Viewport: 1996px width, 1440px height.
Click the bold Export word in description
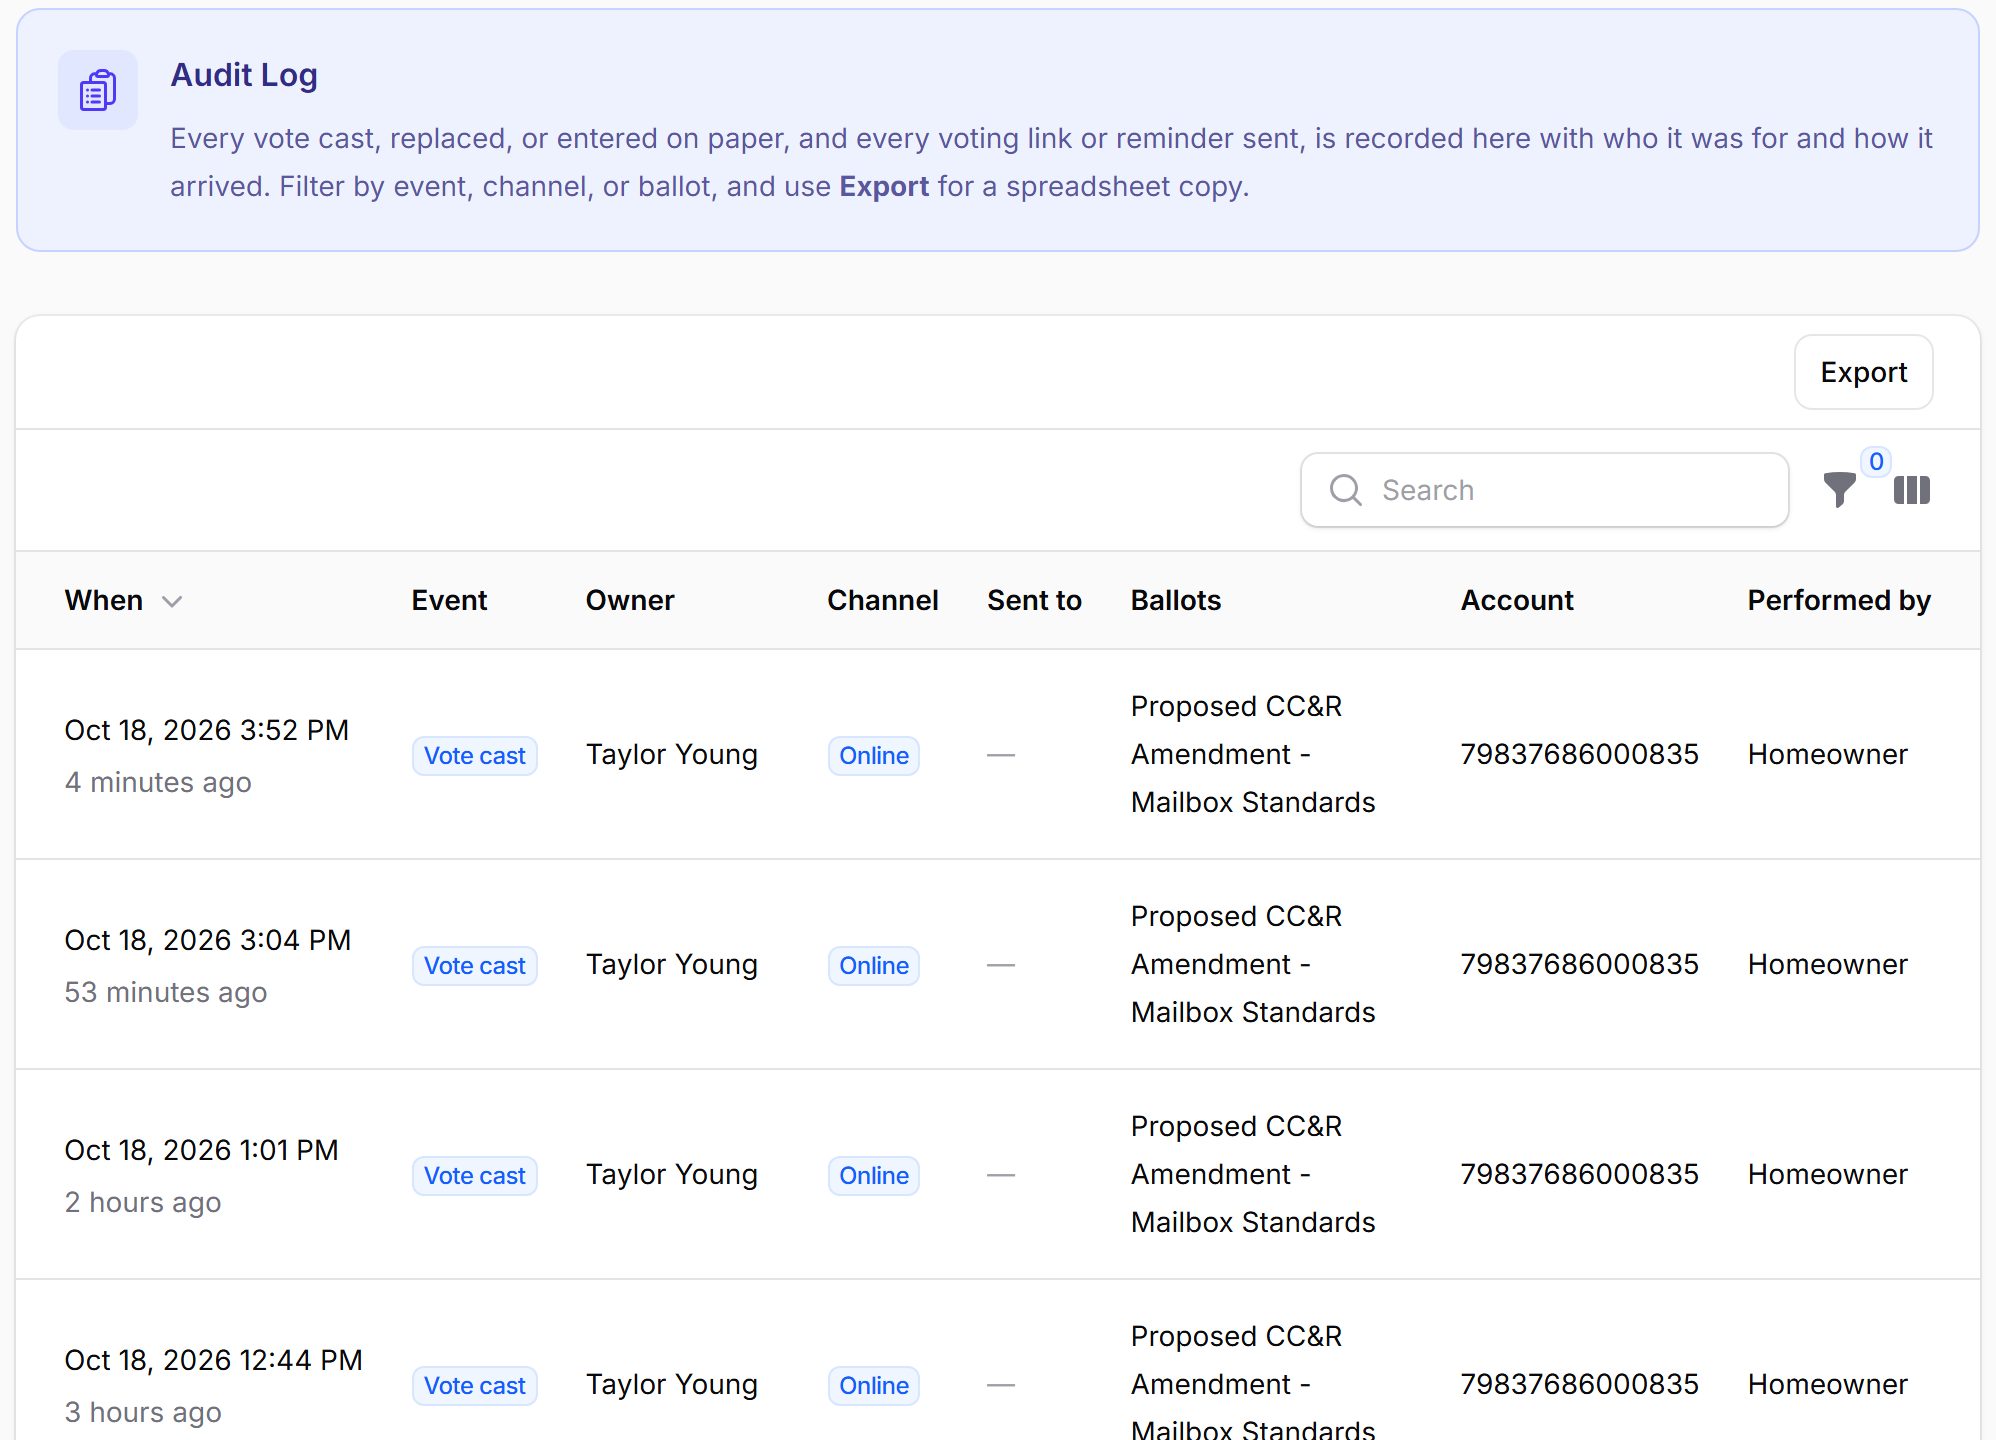pos(884,187)
